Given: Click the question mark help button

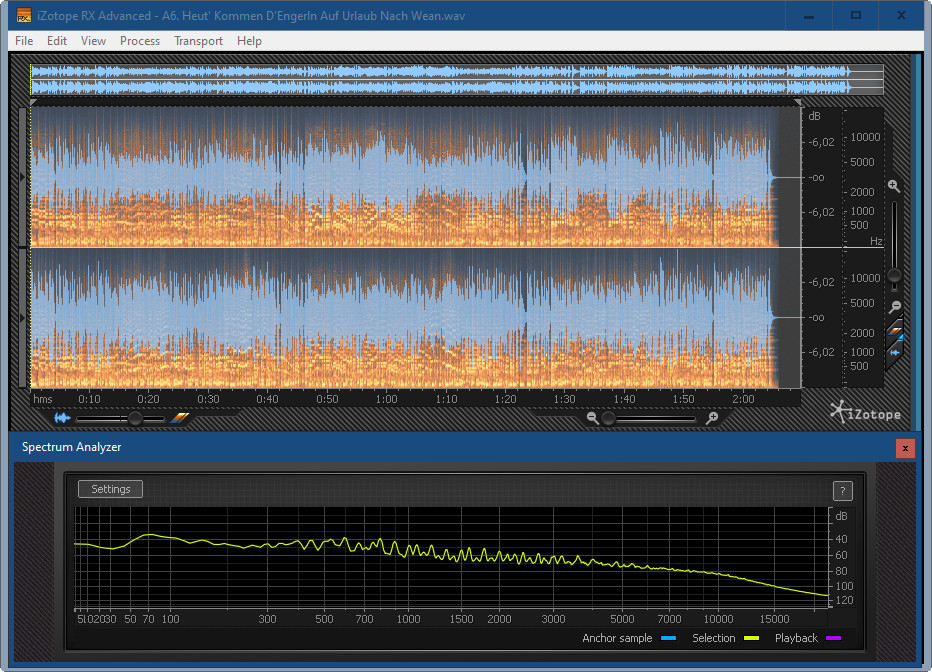Looking at the screenshot, I should pyautogui.click(x=842, y=491).
